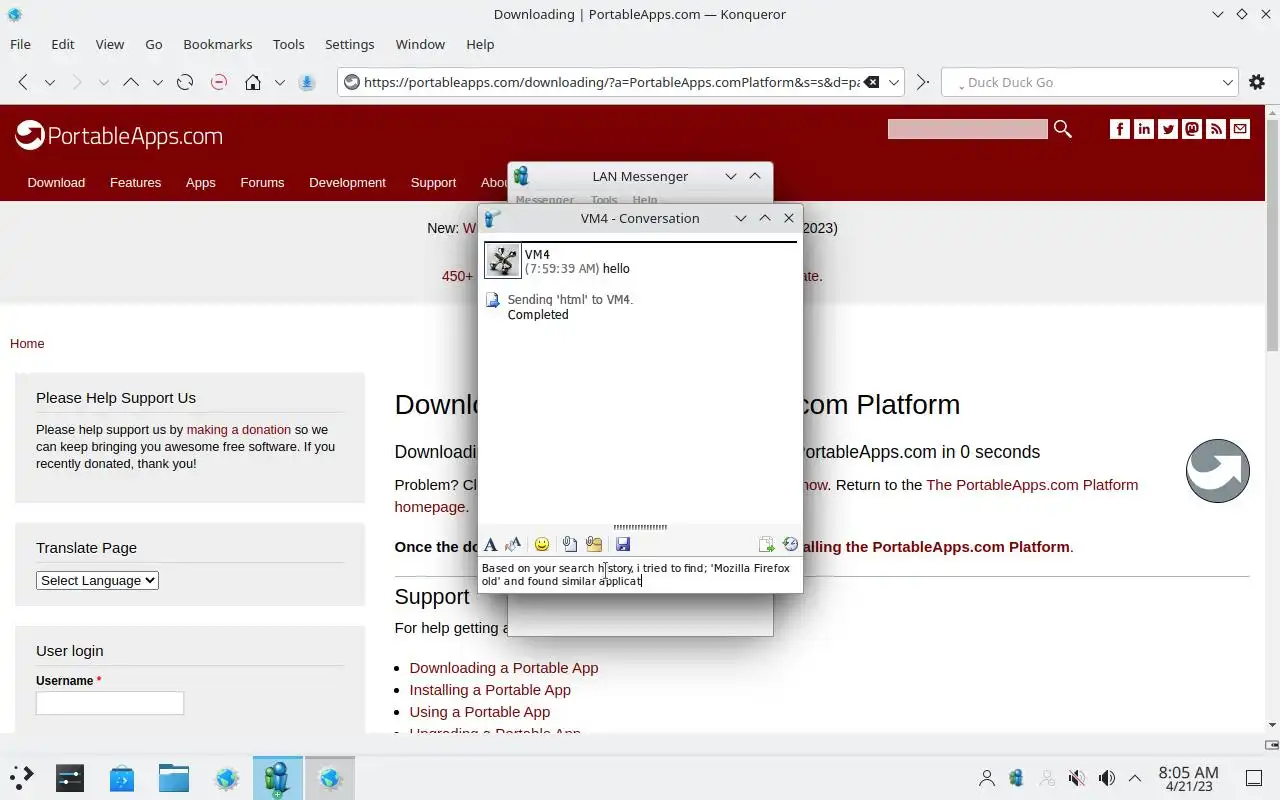Open the Mastodon social icon
Viewport: 1280px width, 800px height.
1192,129
